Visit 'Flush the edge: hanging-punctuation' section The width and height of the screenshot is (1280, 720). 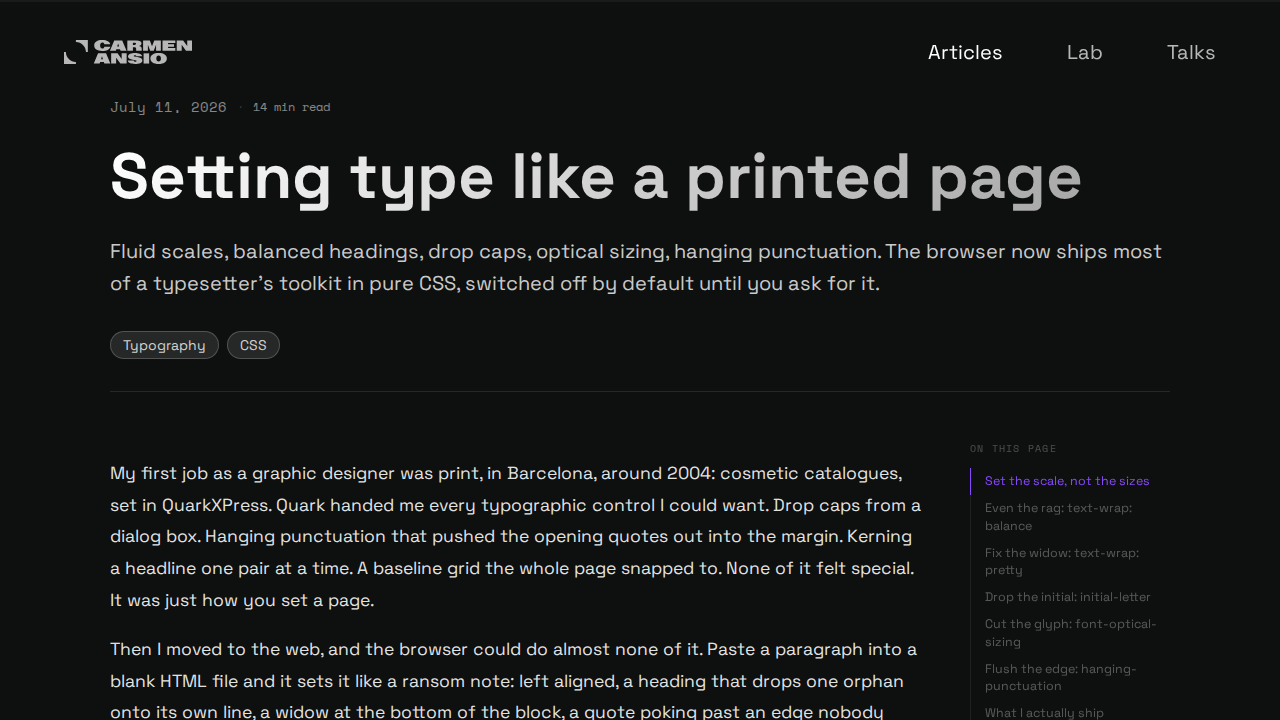point(1060,677)
